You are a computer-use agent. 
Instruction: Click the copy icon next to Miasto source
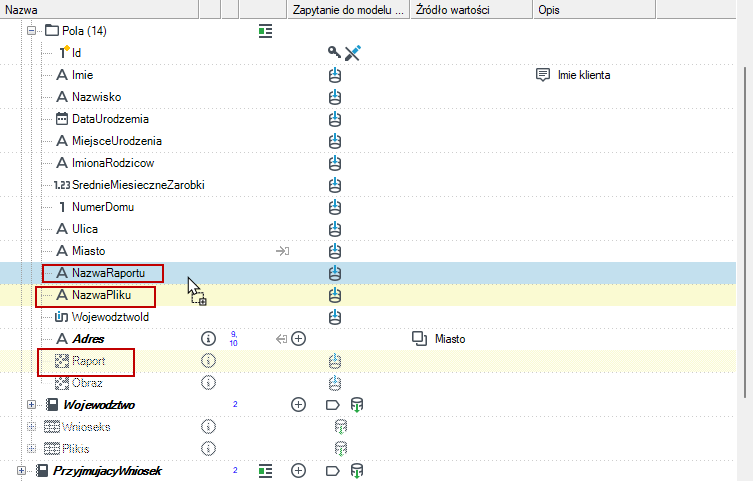(420, 339)
